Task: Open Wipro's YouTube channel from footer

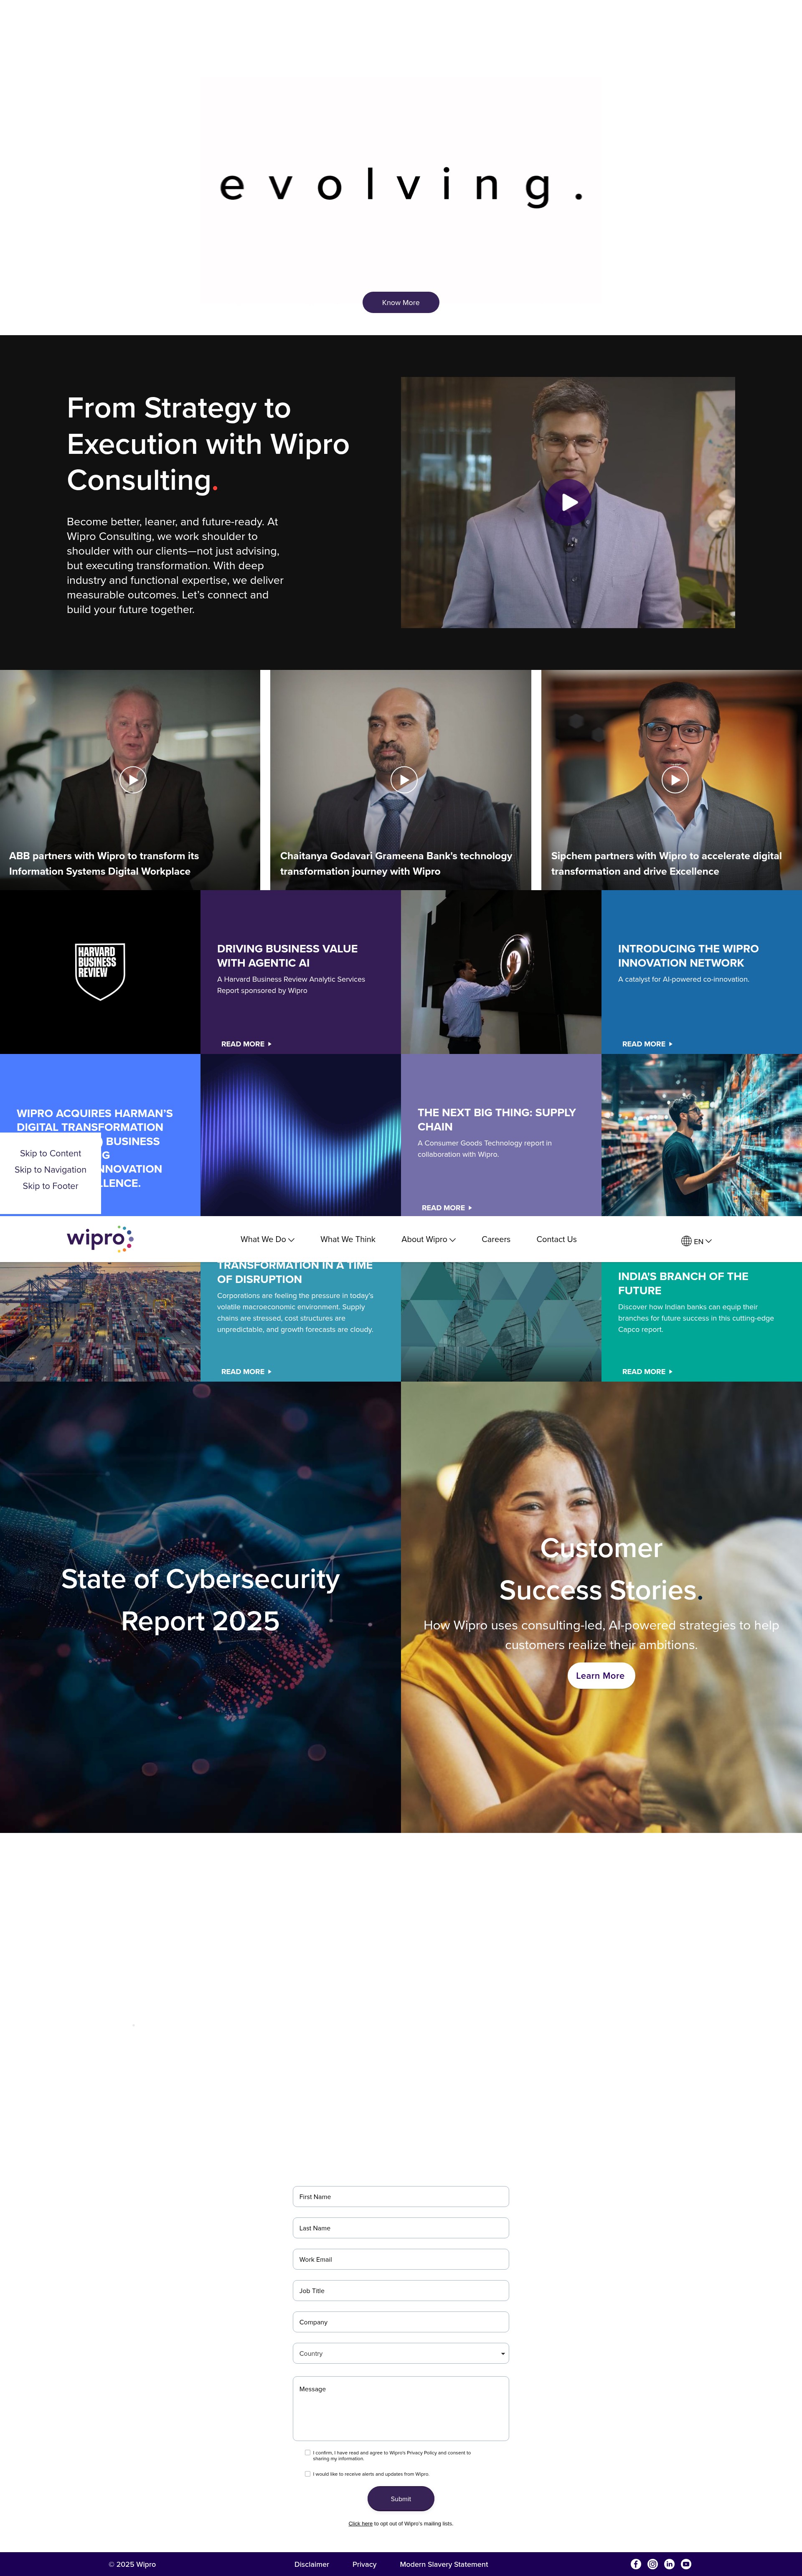Action: tap(686, 2564)
